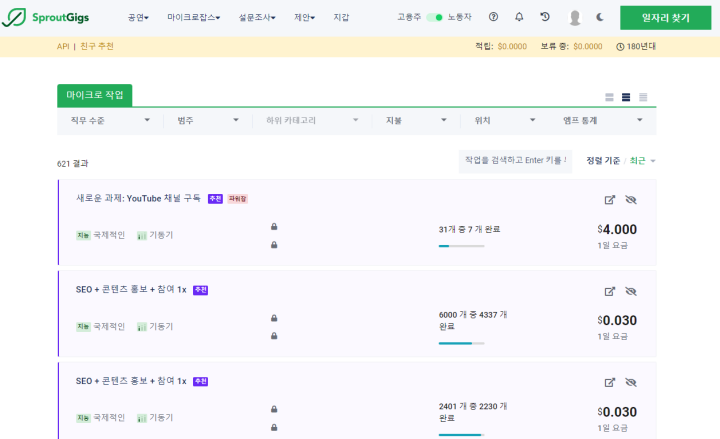This screenshot has width=720, height=439.
Task: Switch to the compact list view icon
Action: point(643,97)
